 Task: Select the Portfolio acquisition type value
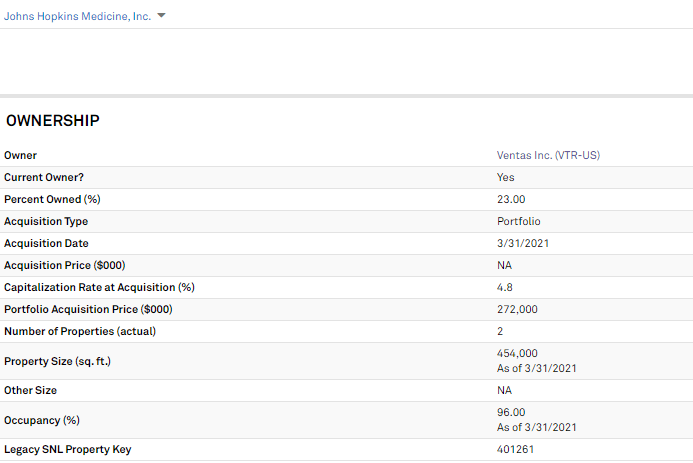(518, 221)
